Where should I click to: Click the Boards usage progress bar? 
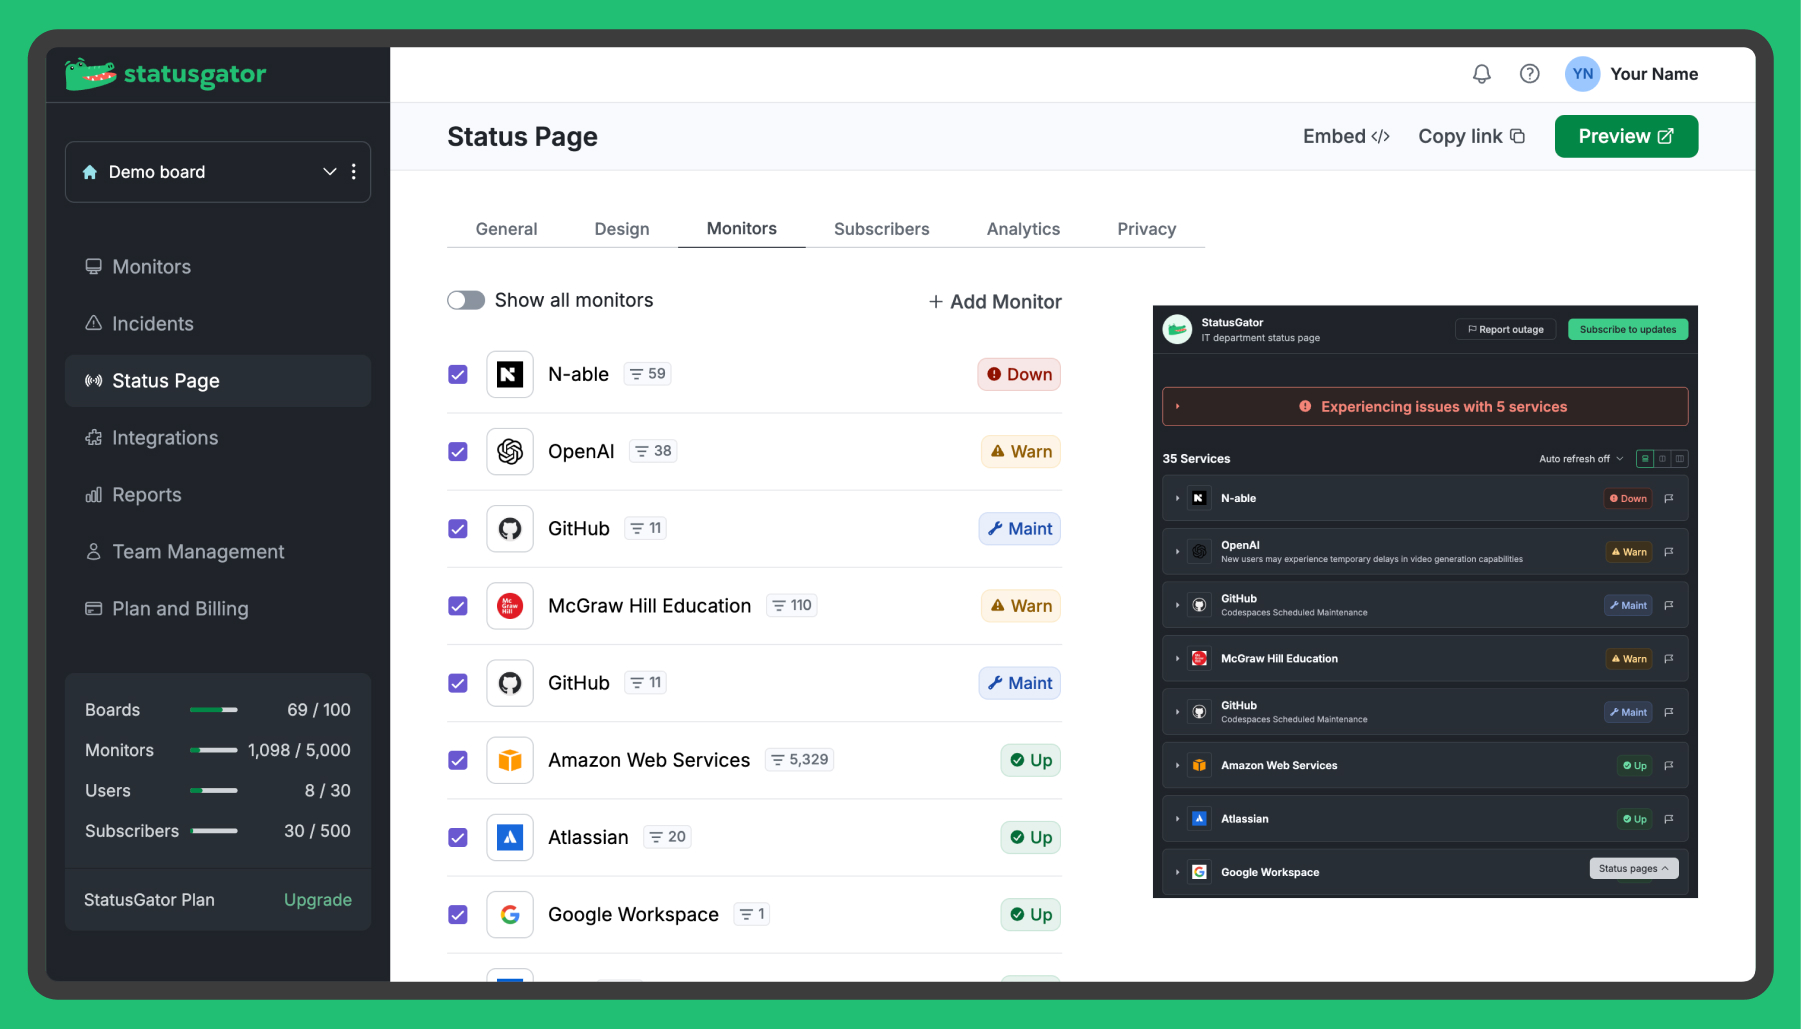(x=214, y=710)
